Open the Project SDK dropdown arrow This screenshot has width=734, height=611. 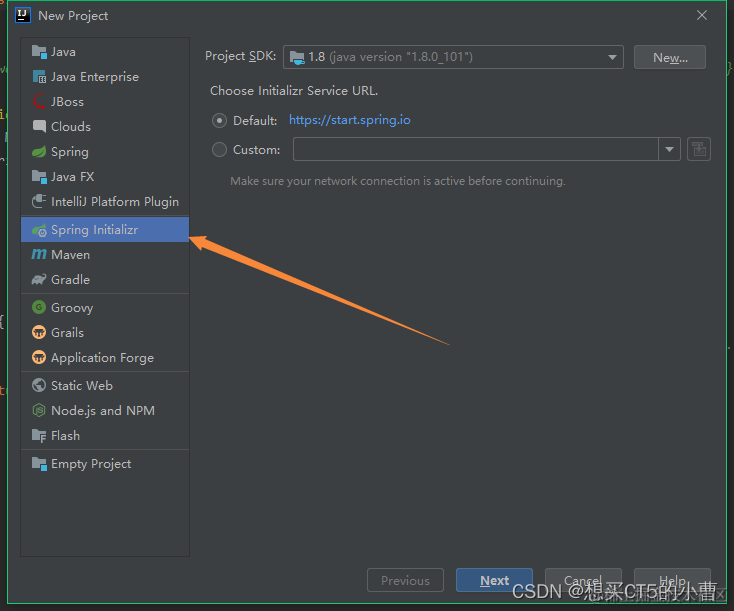(x=612, y=57)
